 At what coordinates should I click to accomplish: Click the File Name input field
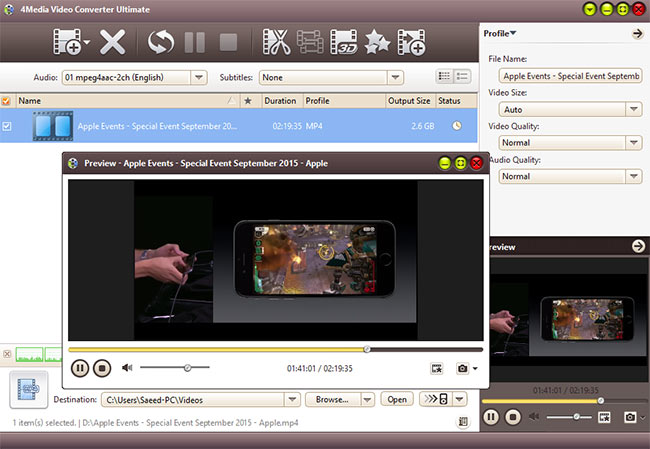[564, 76]
